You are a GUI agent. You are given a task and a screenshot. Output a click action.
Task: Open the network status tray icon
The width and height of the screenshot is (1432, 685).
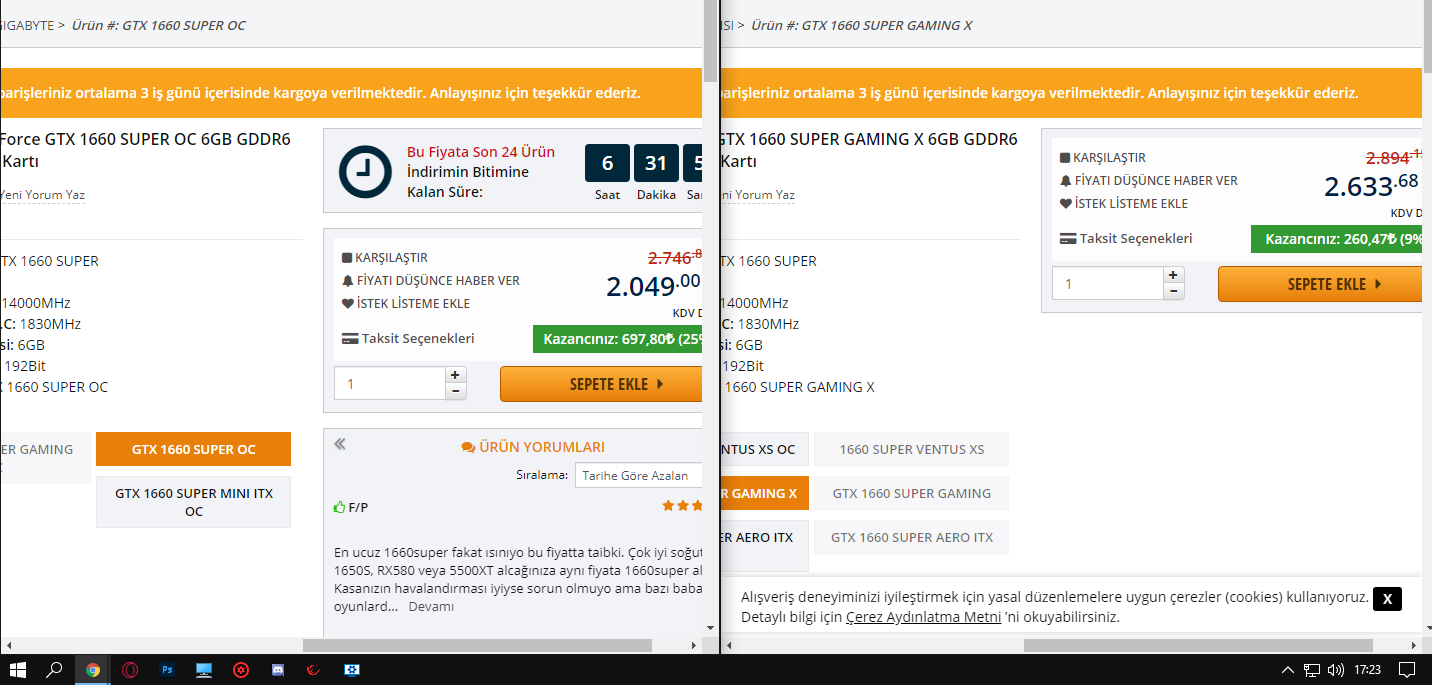click(x=1312, y=670)
